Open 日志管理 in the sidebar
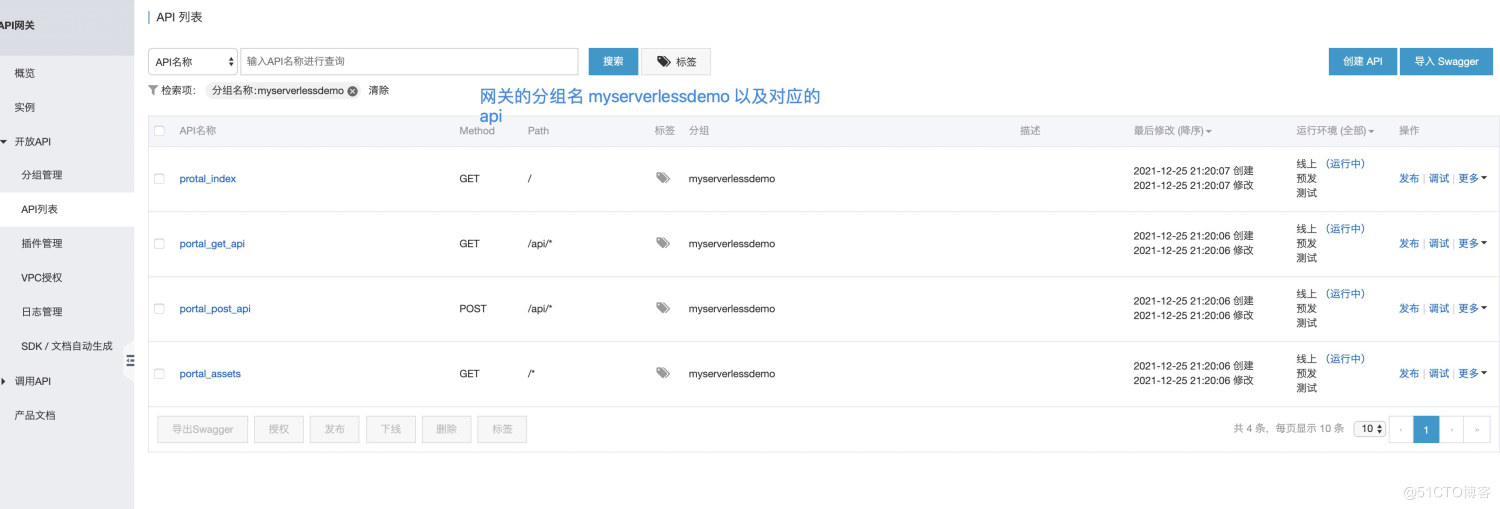This screenshot has width=1500, height=509. point(42,311)
